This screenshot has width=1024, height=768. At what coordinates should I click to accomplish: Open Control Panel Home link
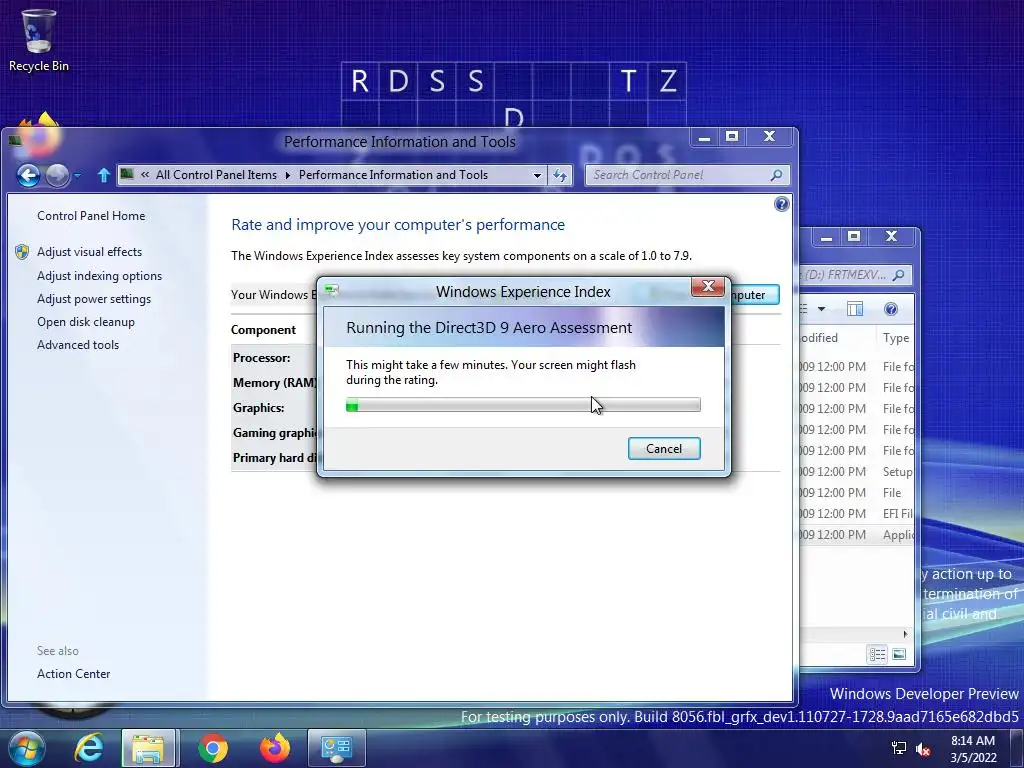91,216
